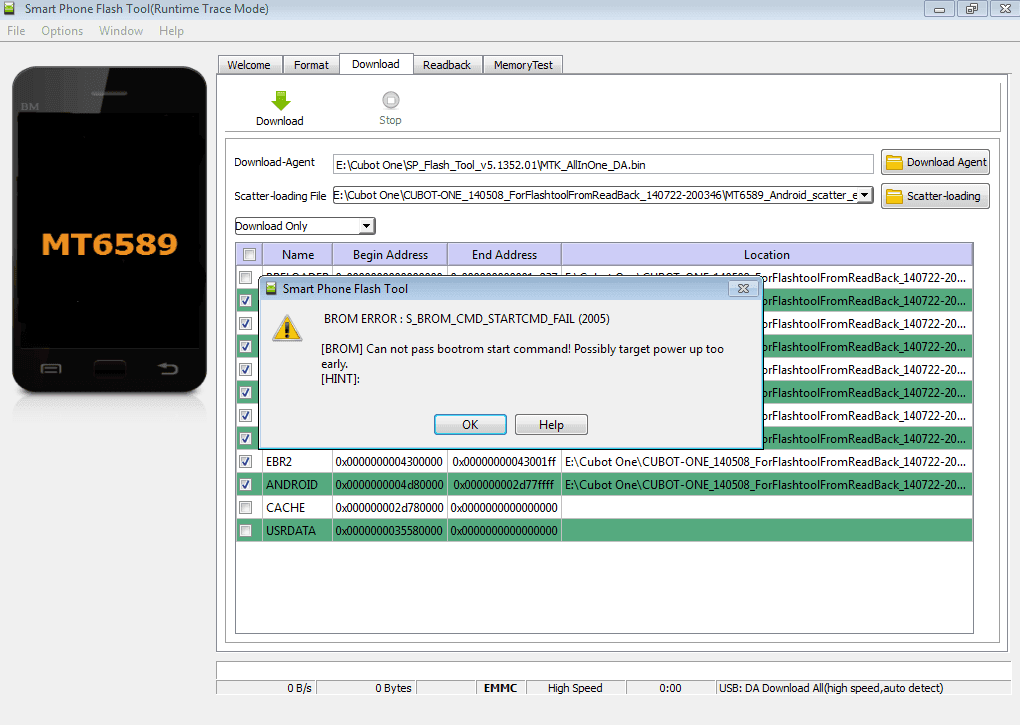1020x725 pixels.
Task: Click the green Download arrow icon
Action: click(x=280, y=101)
